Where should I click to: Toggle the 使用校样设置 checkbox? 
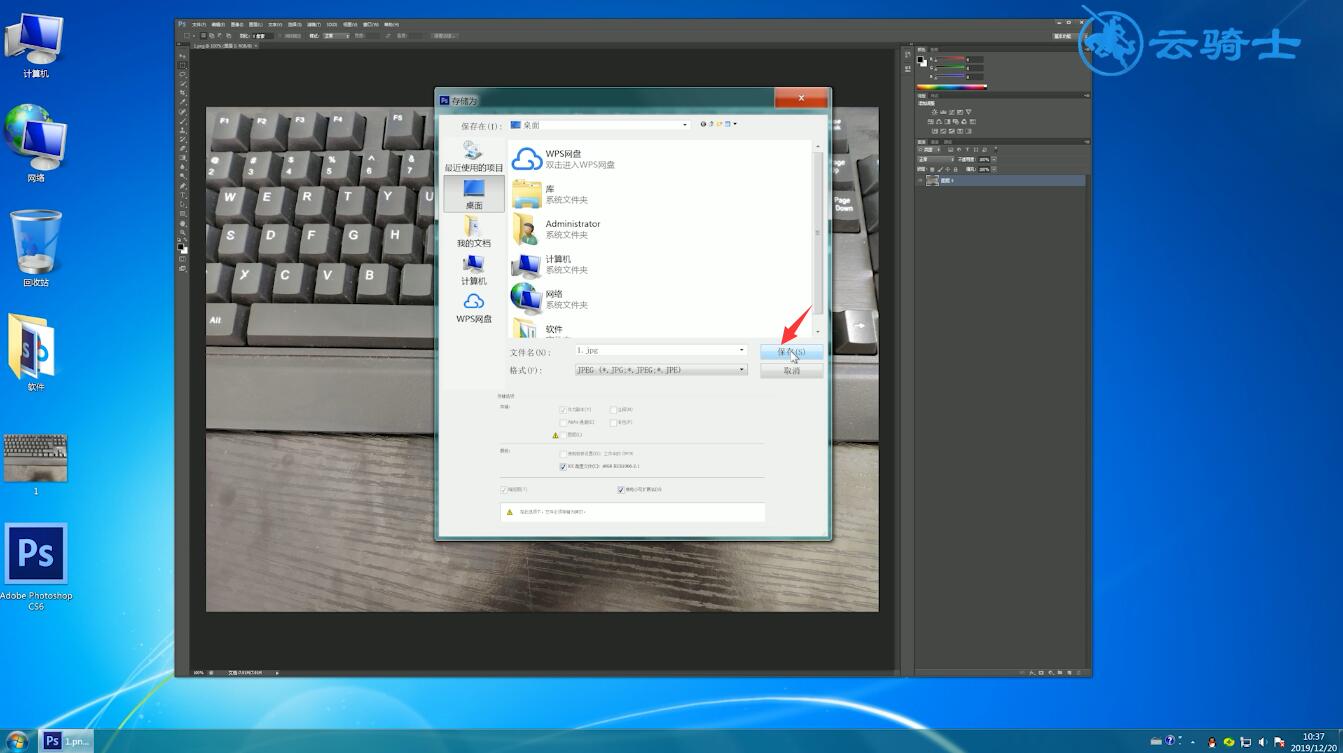(563, 453)
